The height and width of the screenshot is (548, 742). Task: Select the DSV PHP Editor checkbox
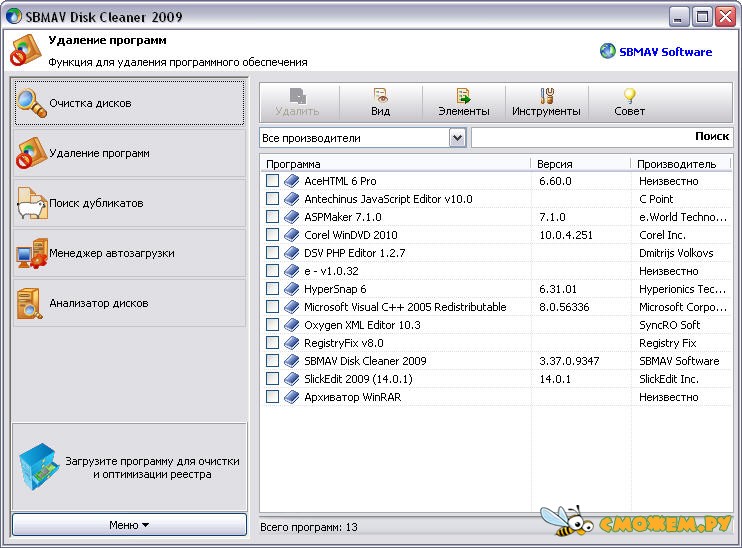pyautogui.click(x=272, y=253)
